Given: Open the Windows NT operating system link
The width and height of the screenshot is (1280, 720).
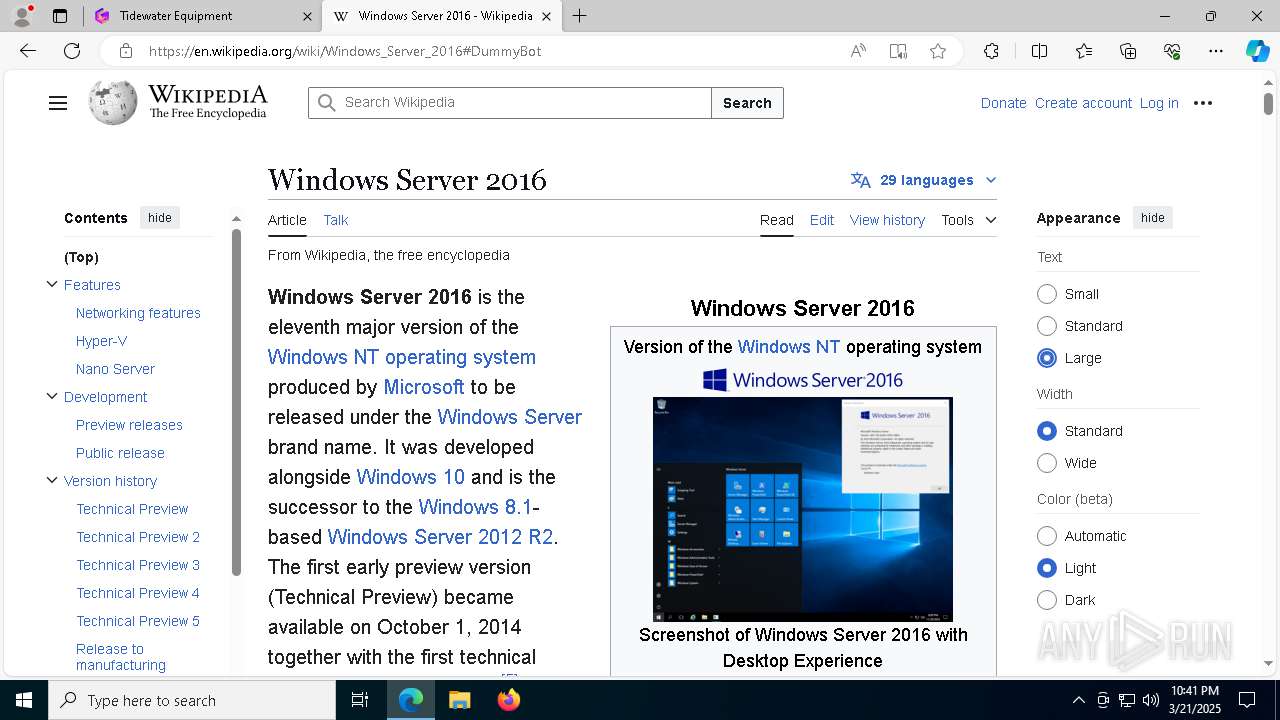Looking at the screenshot, I should coord(402,357).
